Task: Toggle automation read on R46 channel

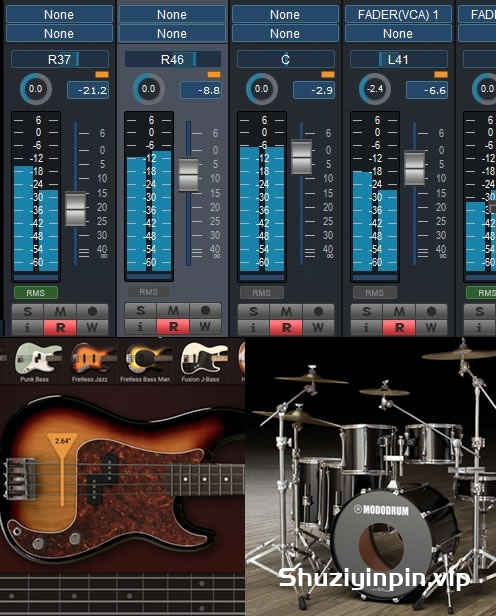Action: click(x=173, y=326)
